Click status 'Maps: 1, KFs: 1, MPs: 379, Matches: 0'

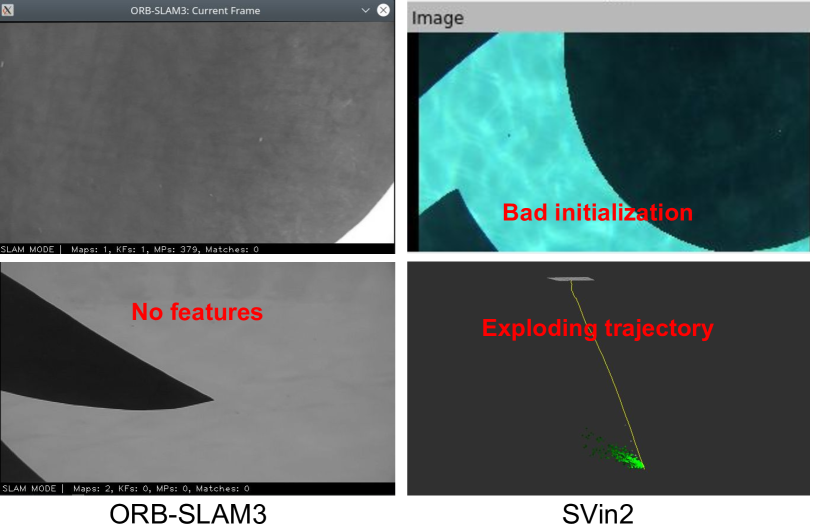tap(165, 249)
